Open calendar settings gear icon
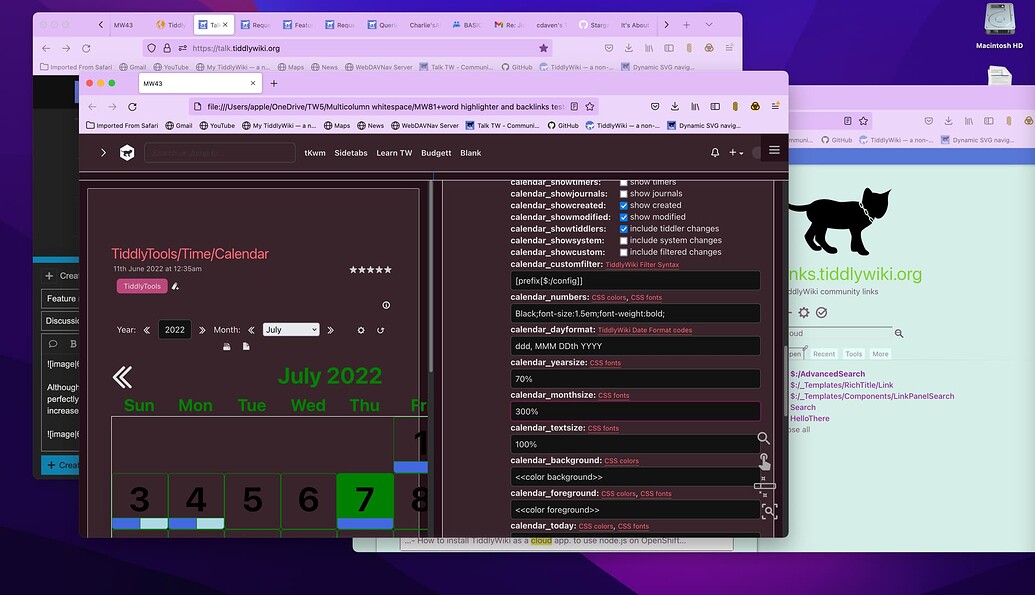This screenshot has height=595, width=1035. coord(361,330)
